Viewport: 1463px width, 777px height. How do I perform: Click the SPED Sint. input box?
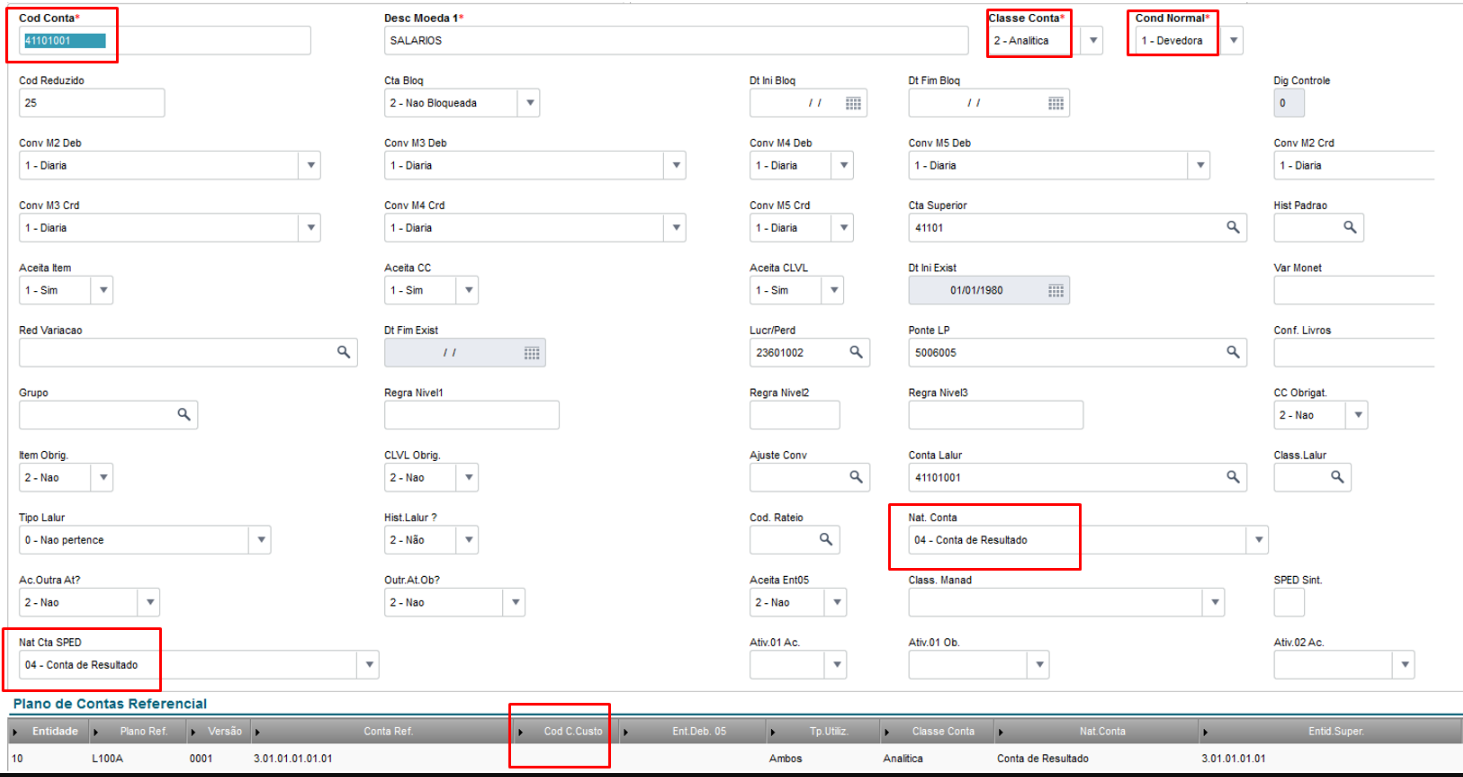tap(1289, 602)
